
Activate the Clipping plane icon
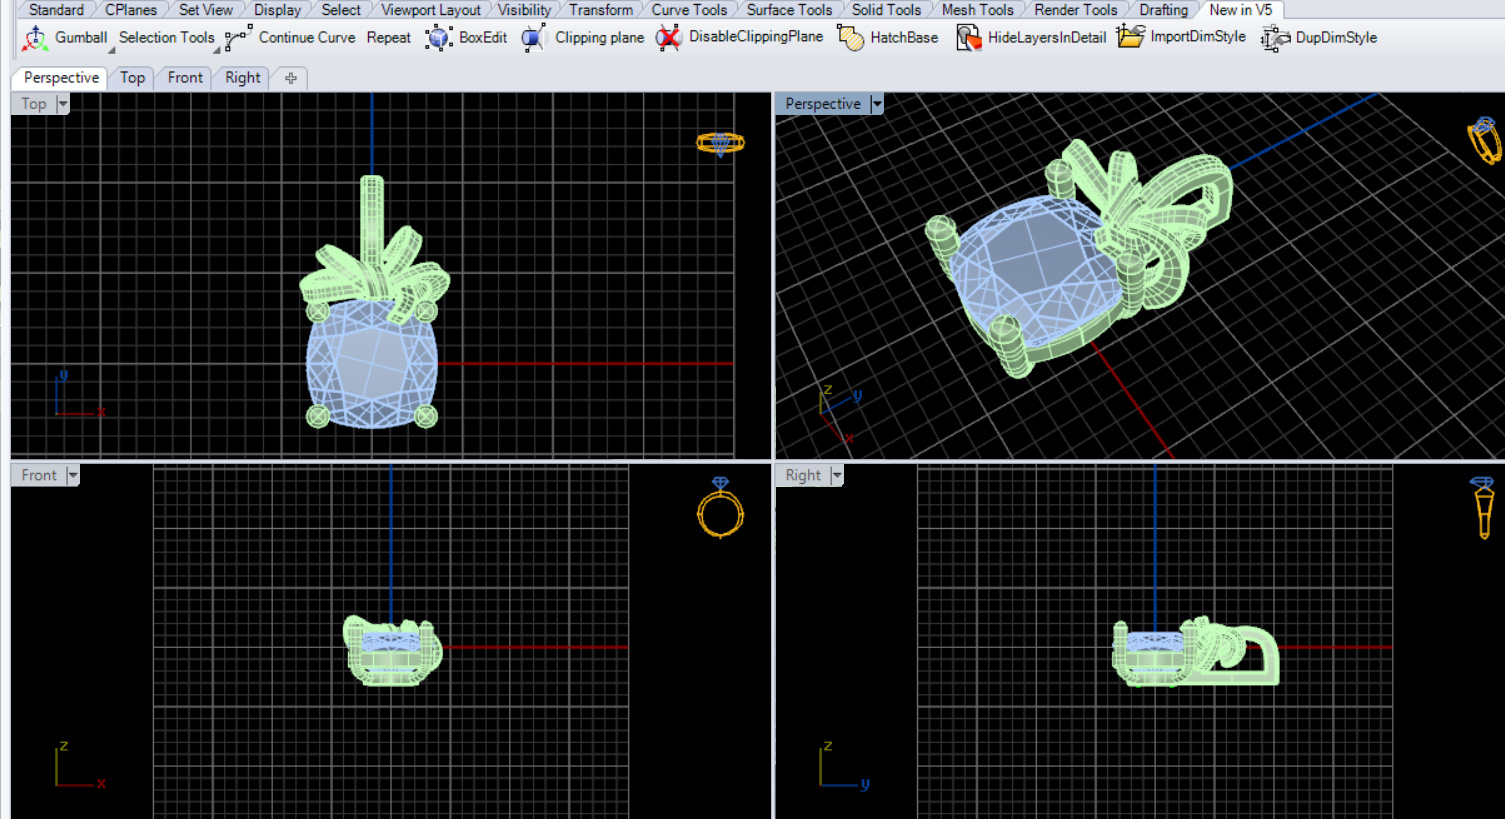534,38
